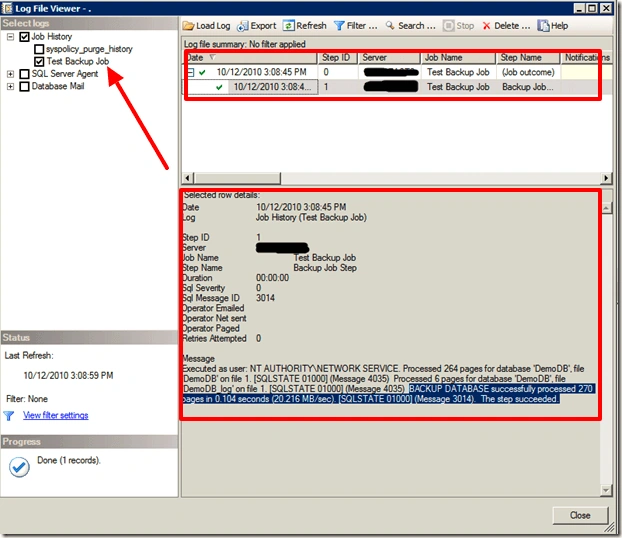Collapse the Job History tree node
Viewport: 622px width, 538px height.
[10, 37]
